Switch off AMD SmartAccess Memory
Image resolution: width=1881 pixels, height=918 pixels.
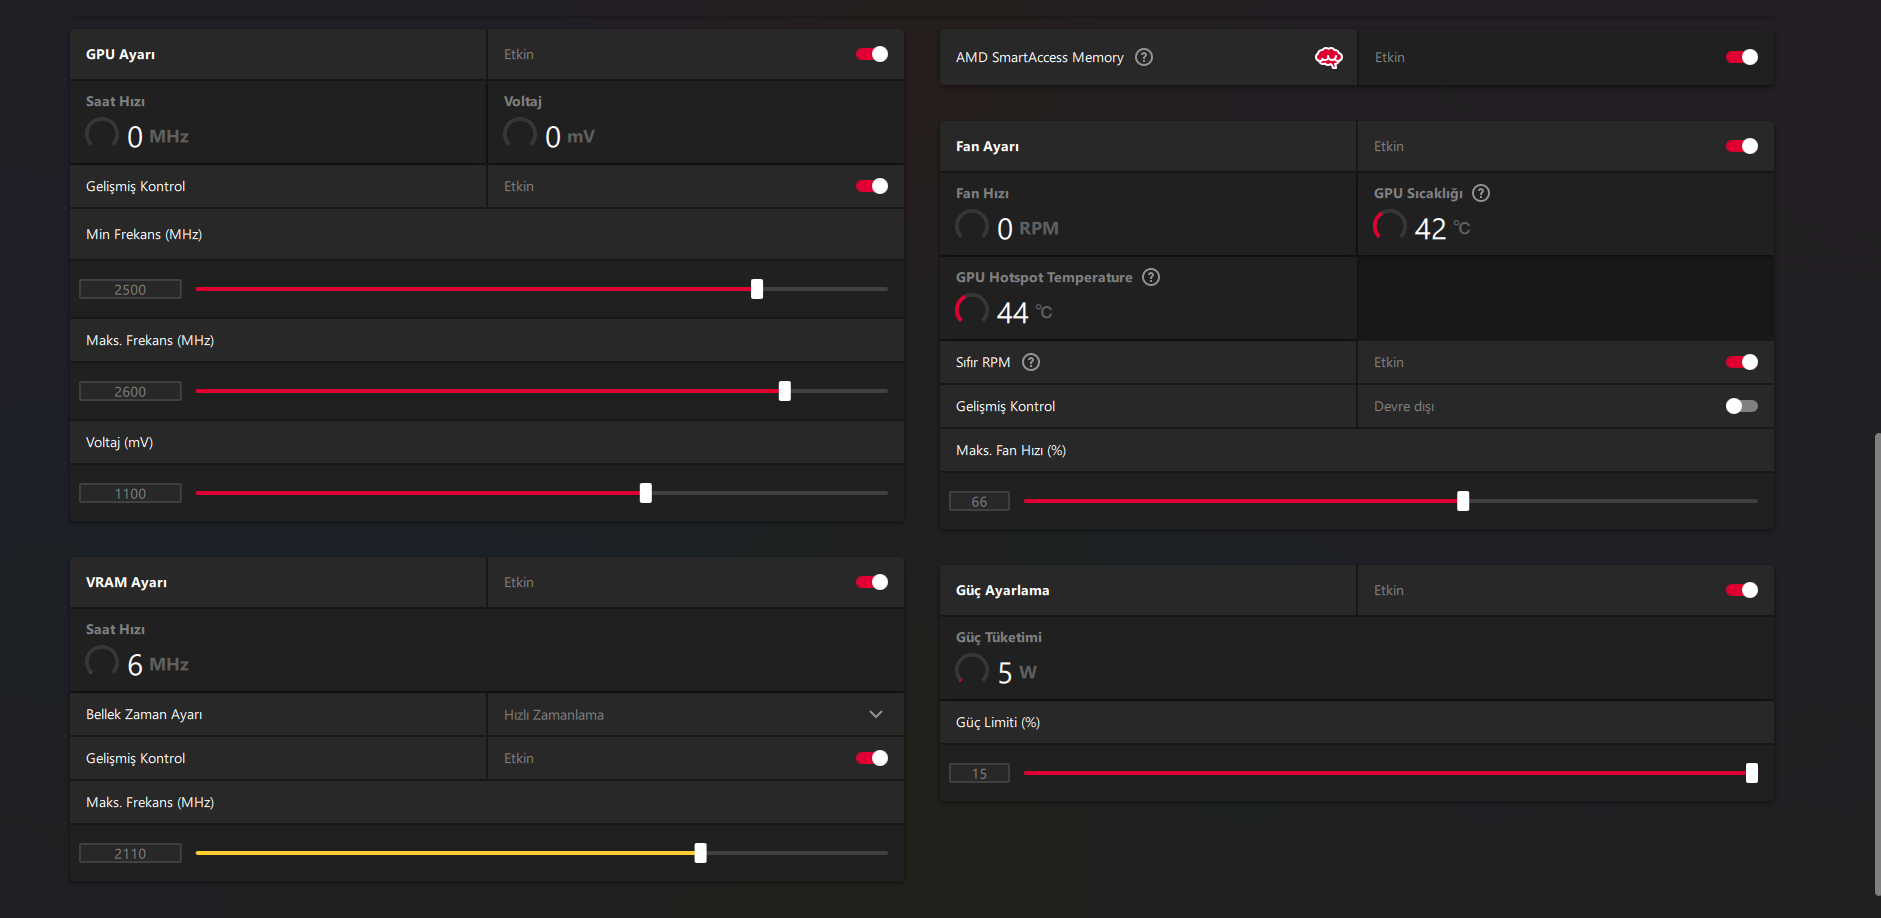tap(1741, 57)
